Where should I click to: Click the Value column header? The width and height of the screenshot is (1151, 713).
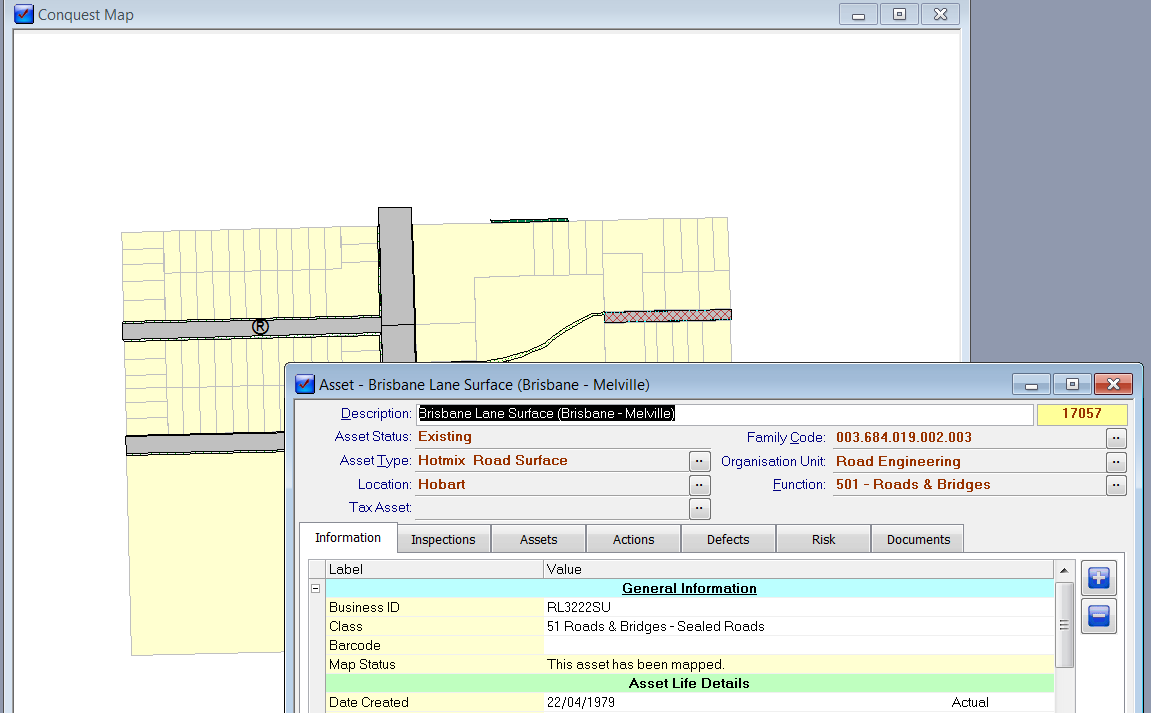click(x=799, y=569)
